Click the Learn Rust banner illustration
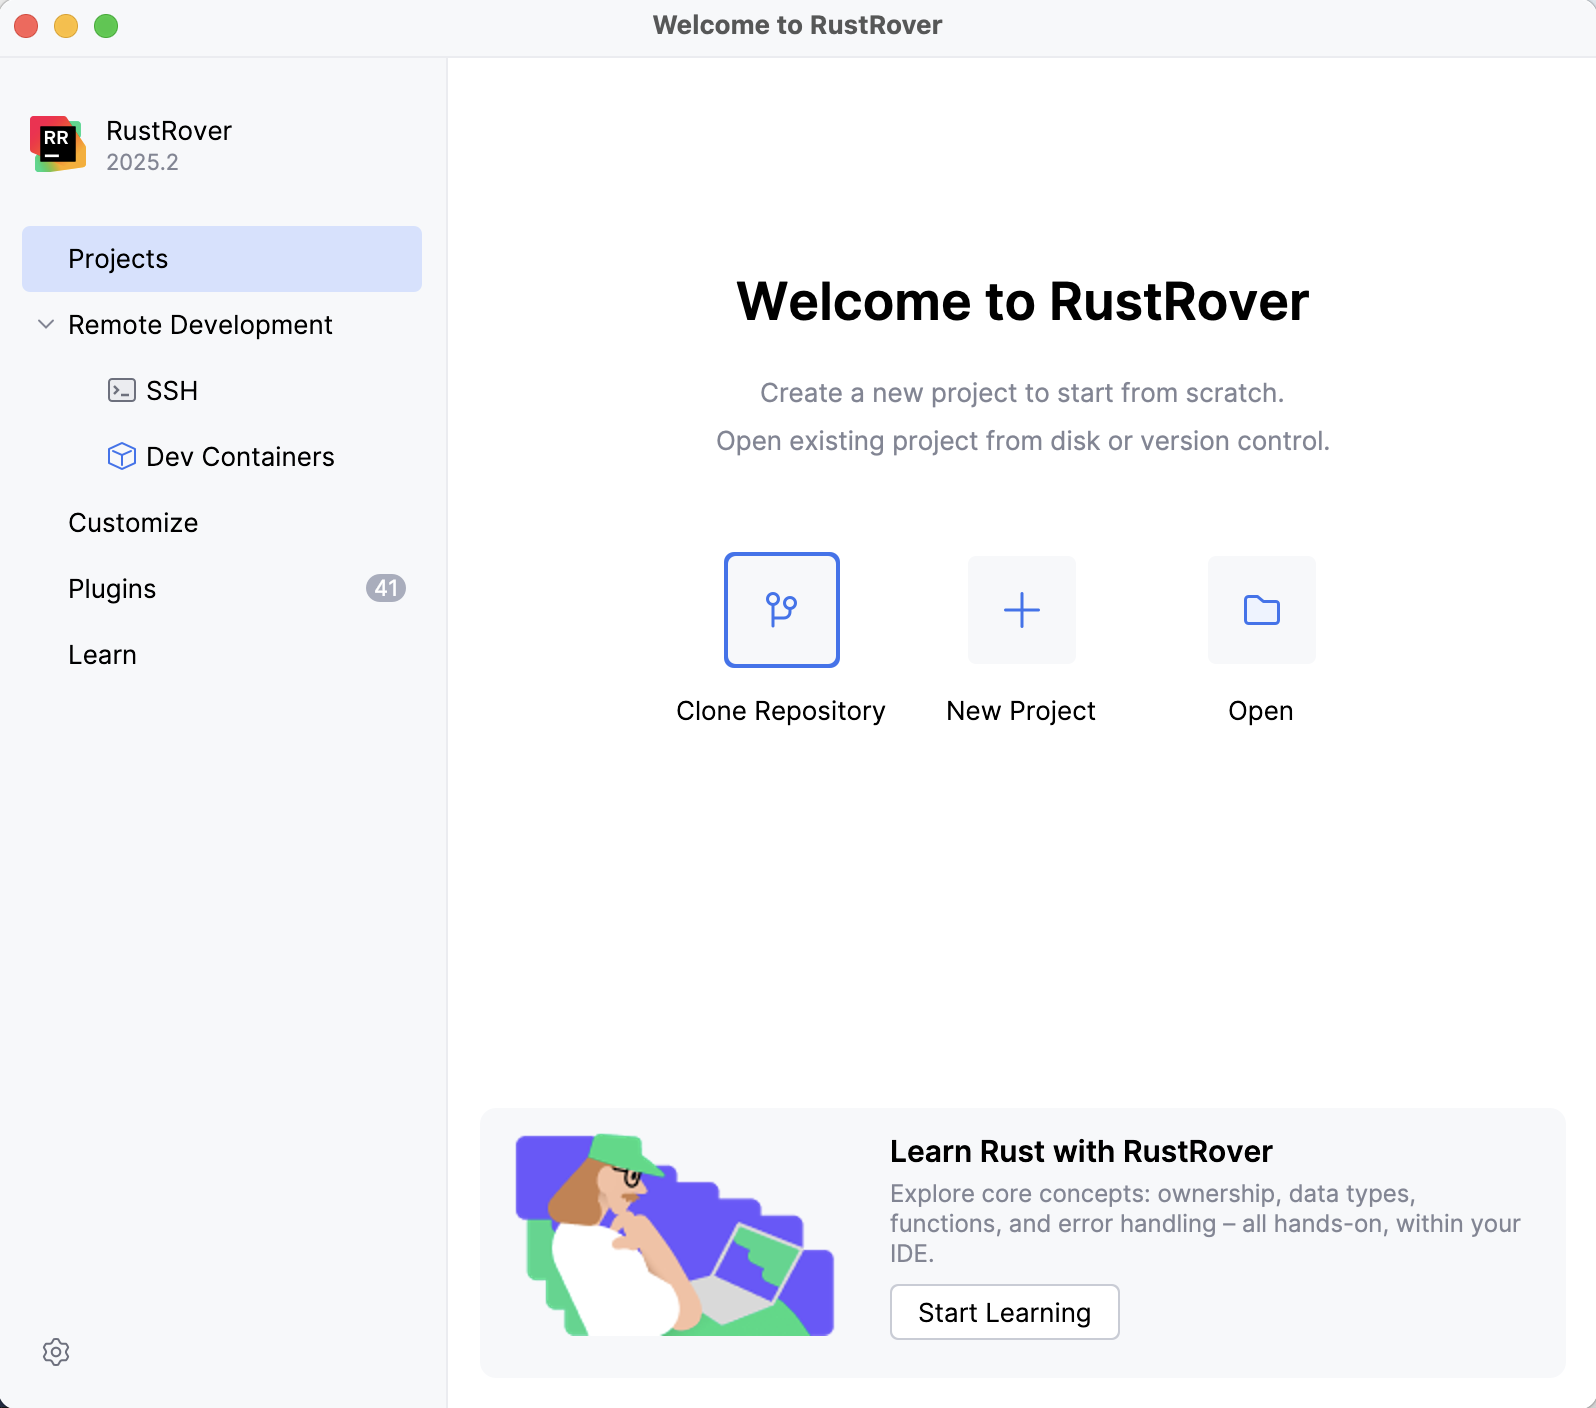Viewport: 1596px width, 1408px height. 674,1235
